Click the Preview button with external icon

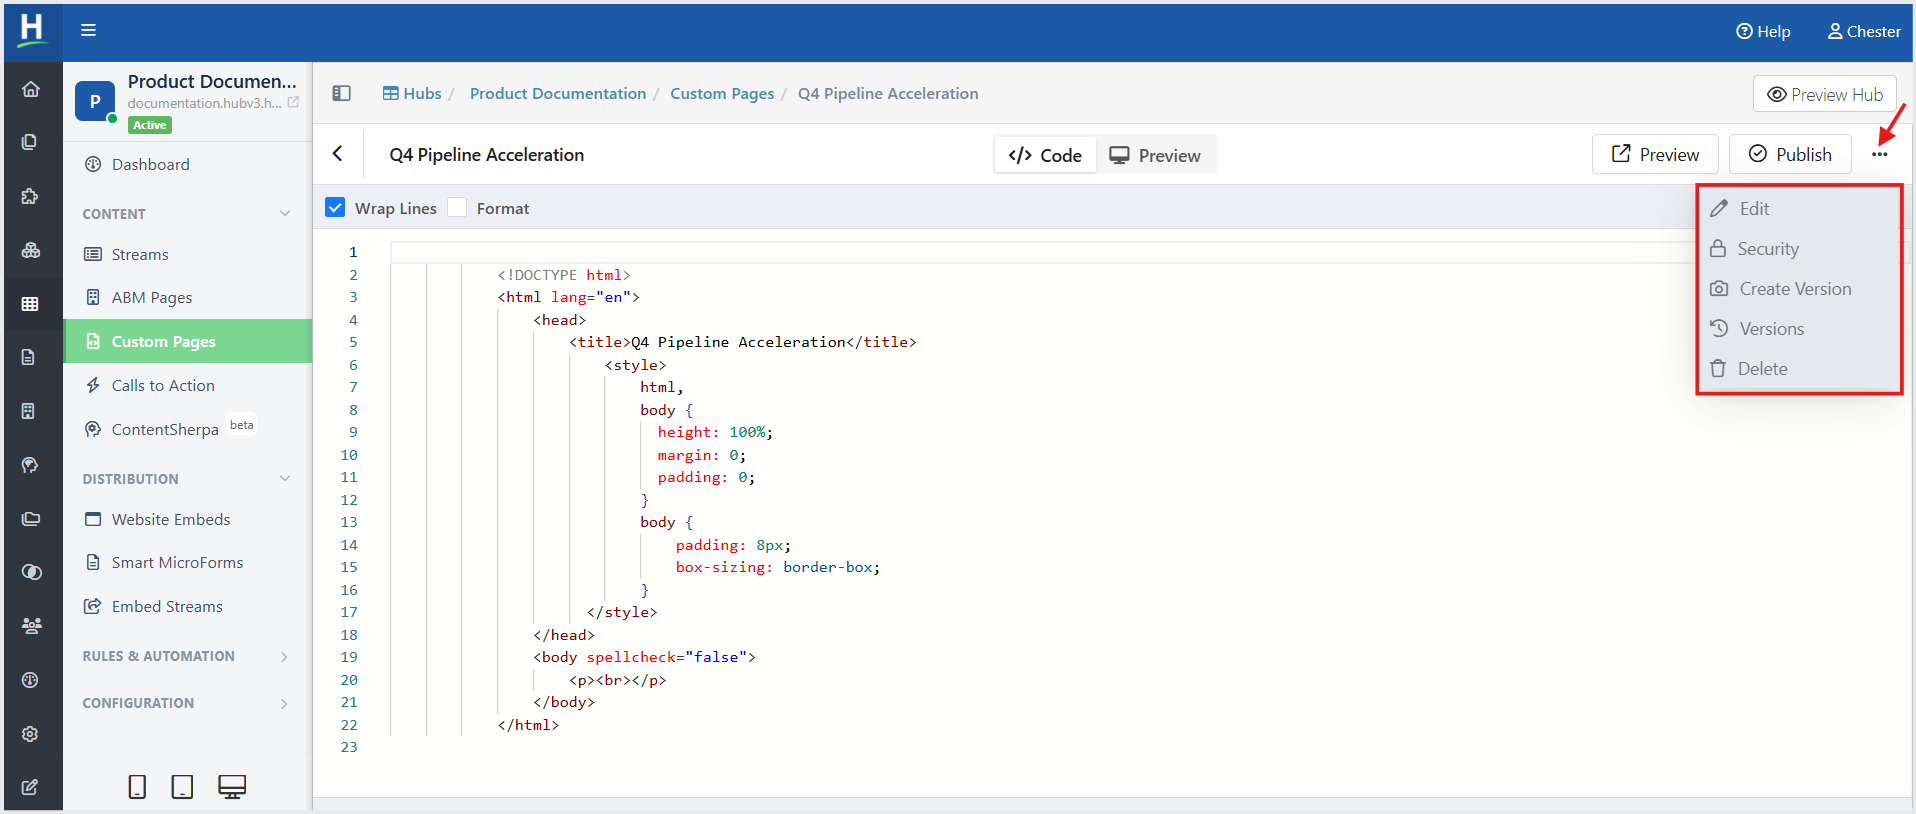coord(1655,154)
